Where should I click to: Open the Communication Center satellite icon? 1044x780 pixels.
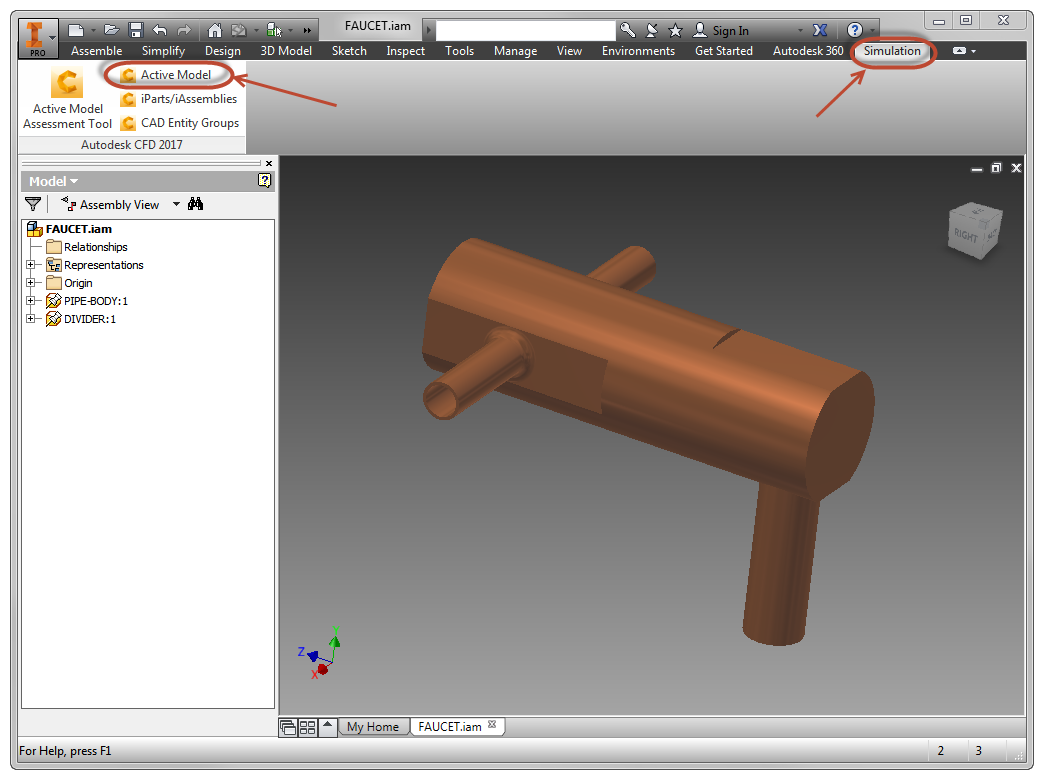point(652,30)
